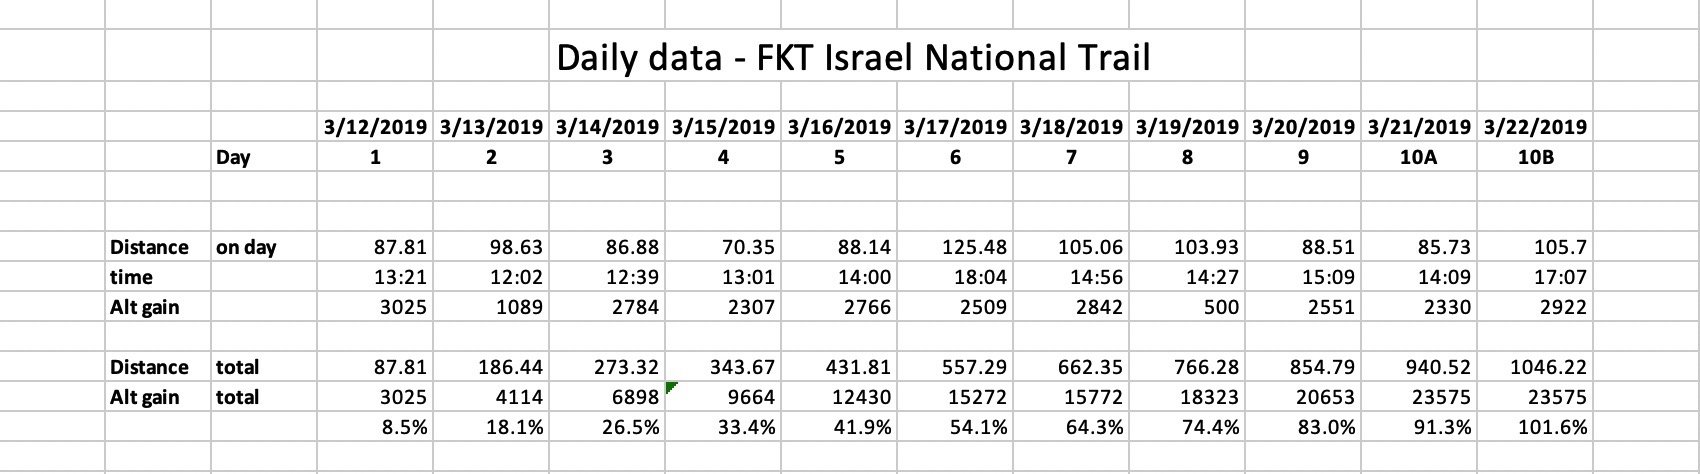The image size is (1700, 474).
Task: Select the 3/22/2019 date header cell
Action: tap(1535, 127)
